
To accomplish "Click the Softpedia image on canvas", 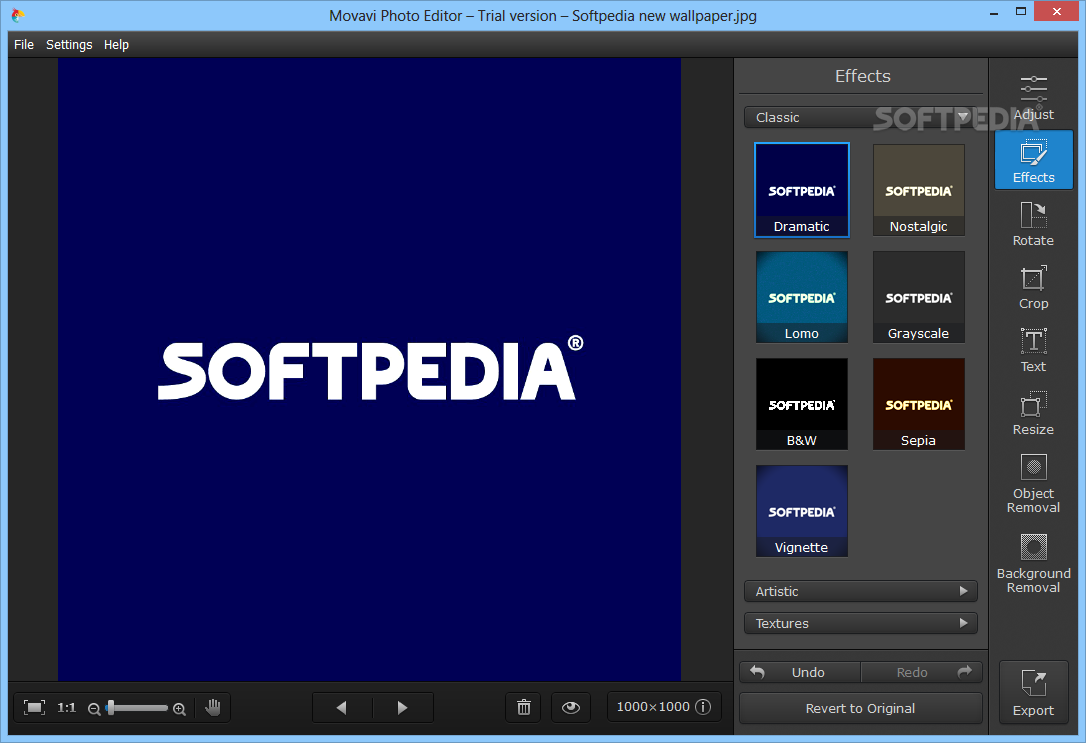I will (x=369, y=370).
